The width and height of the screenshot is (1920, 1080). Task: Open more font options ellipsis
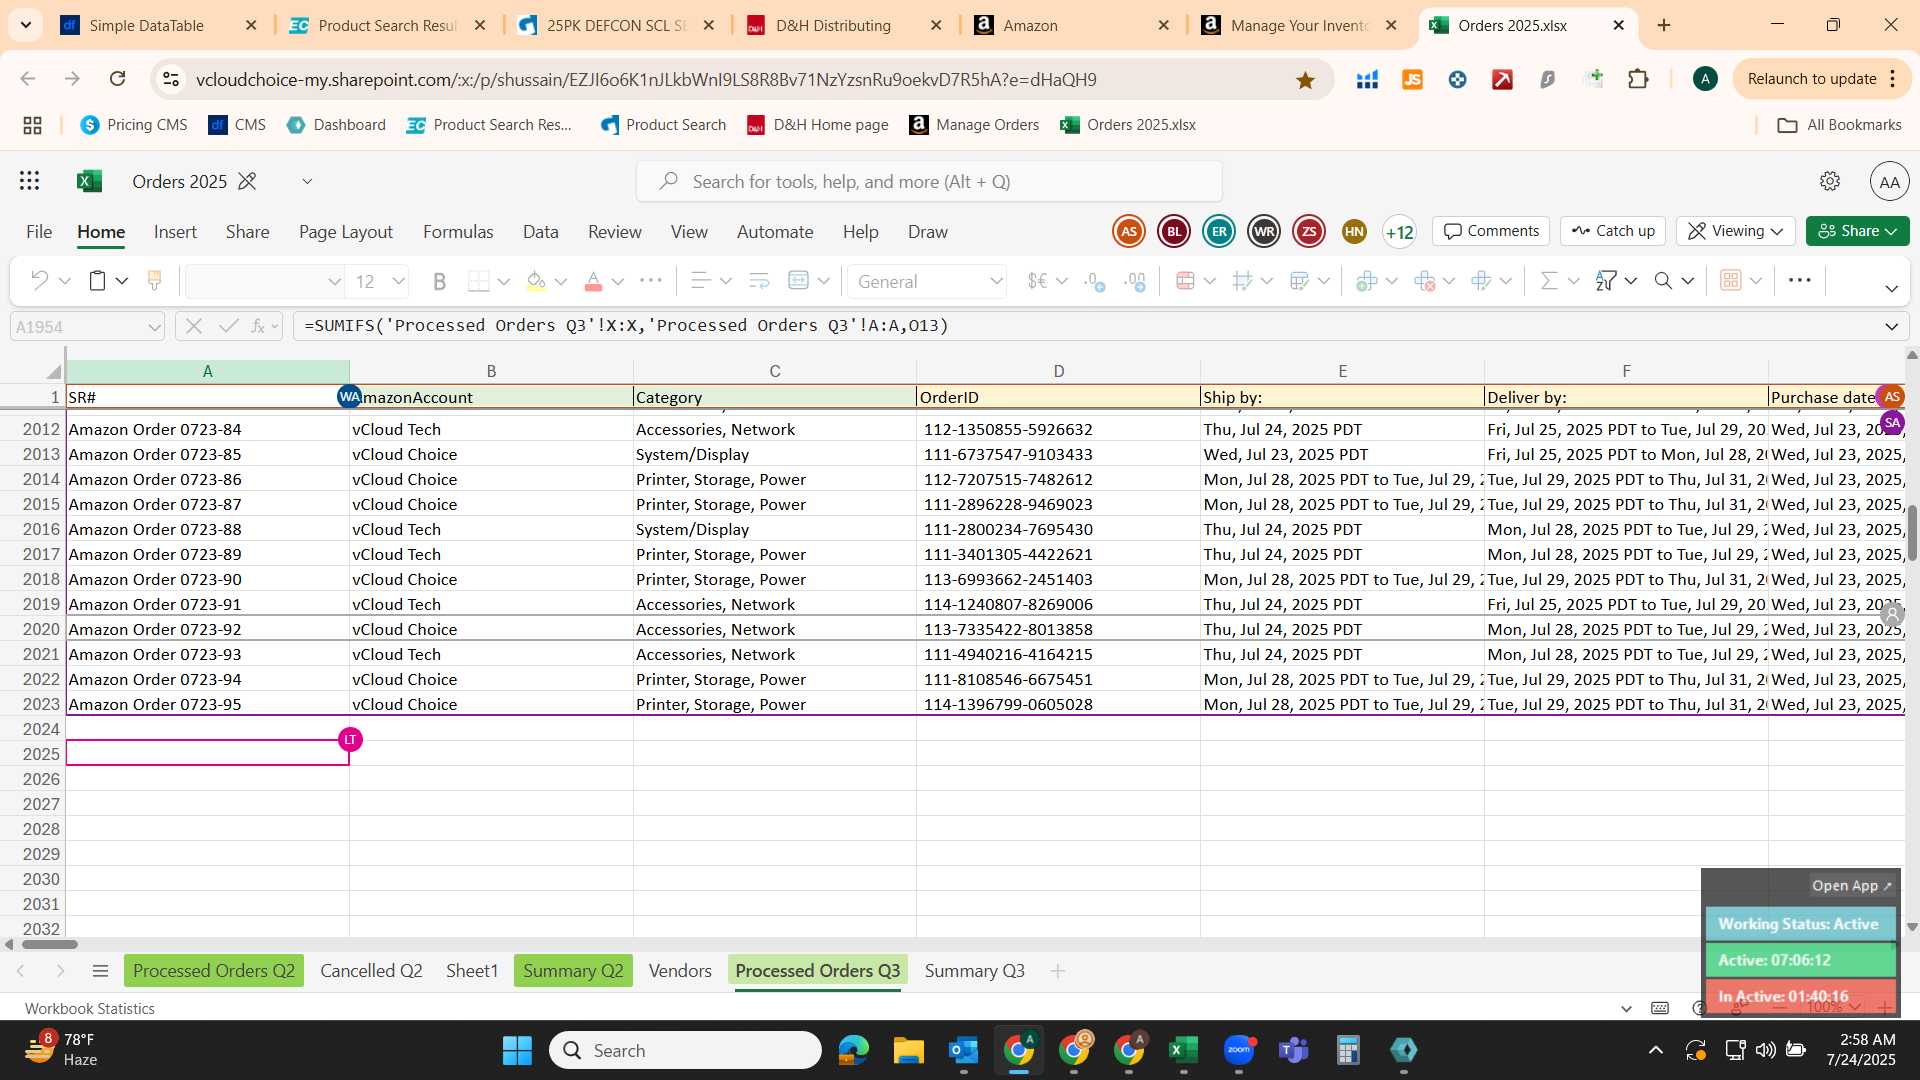click(651, 281)
